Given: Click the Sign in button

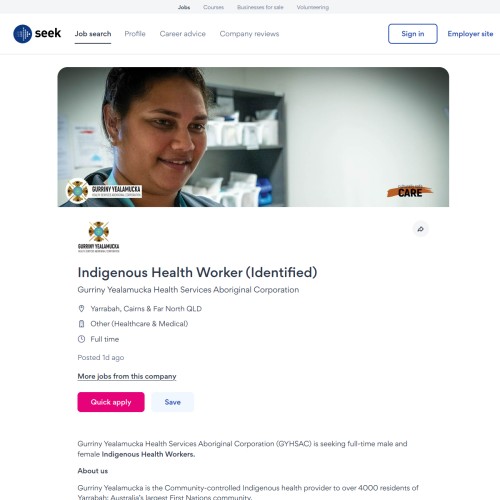Looking at the screenshot, I should (x=413, y=34).
